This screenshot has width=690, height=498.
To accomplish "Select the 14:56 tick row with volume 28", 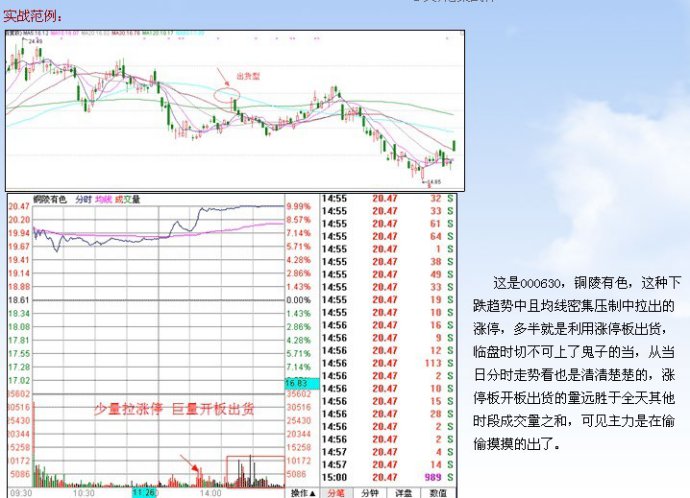I will 387,414.
